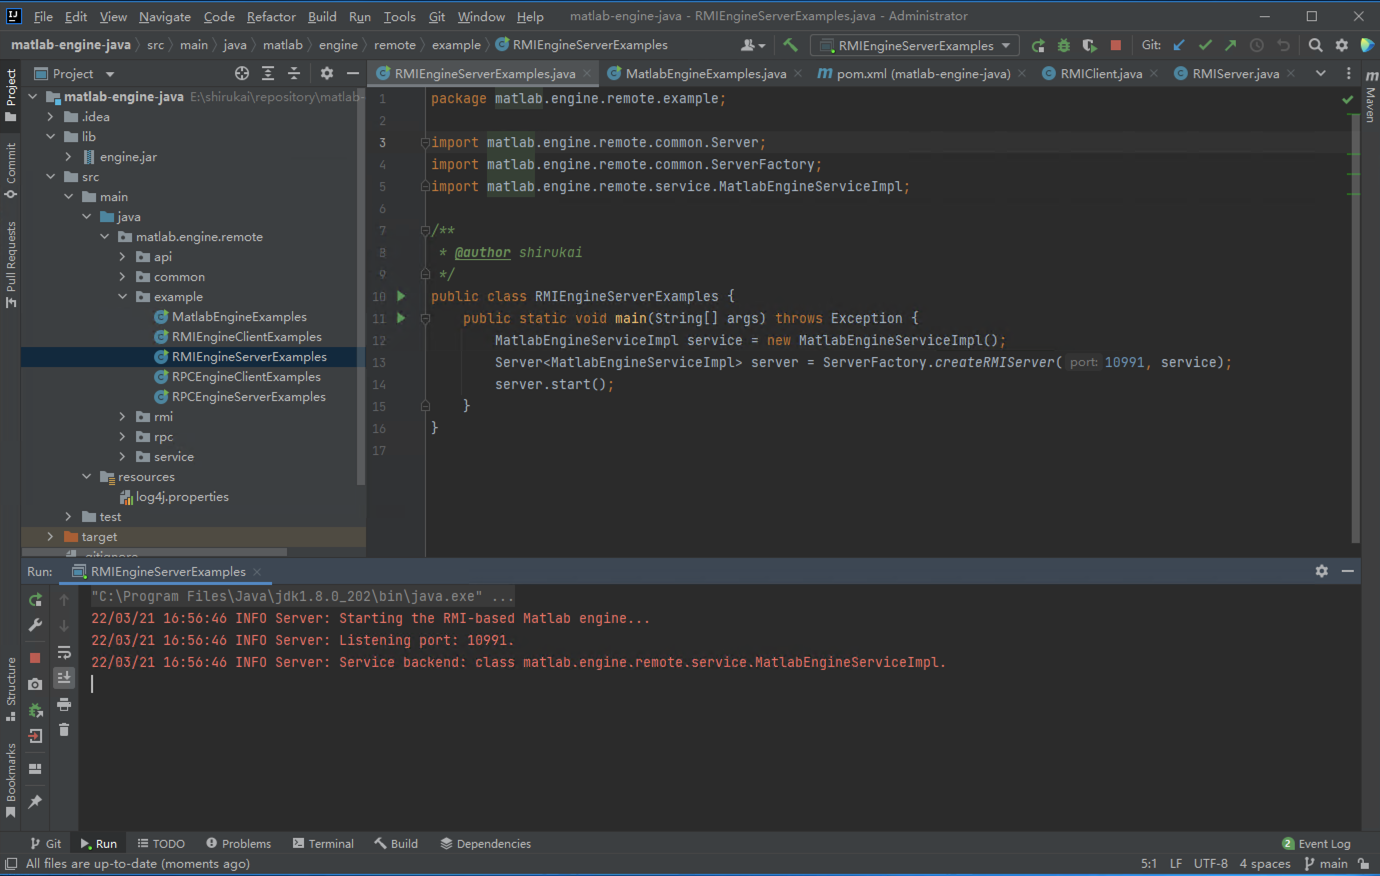Viewport: 1380px width, 876px height.
Task: Pin the Run tab
Action: [35, 802]
